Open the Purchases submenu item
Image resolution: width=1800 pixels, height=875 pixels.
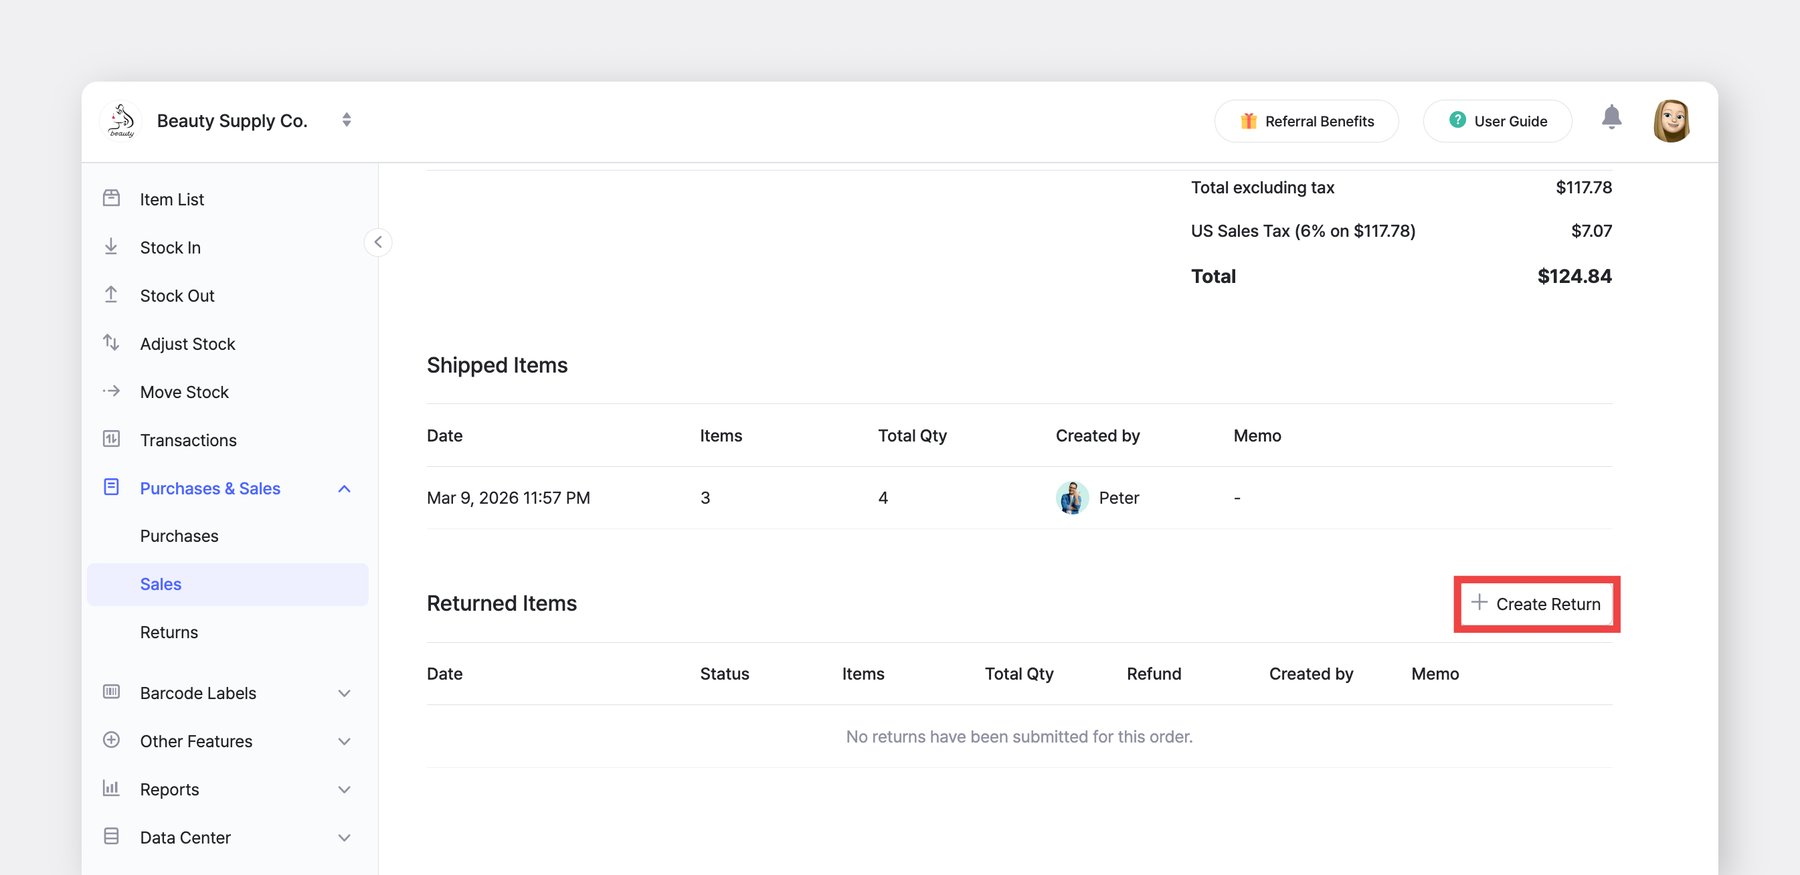pyautogui.click(x=179, y=536)
